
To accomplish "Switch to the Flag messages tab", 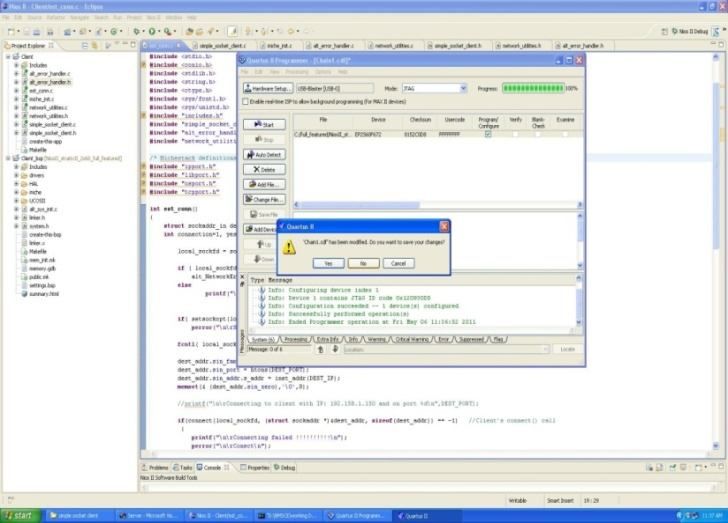I will 498,340.
